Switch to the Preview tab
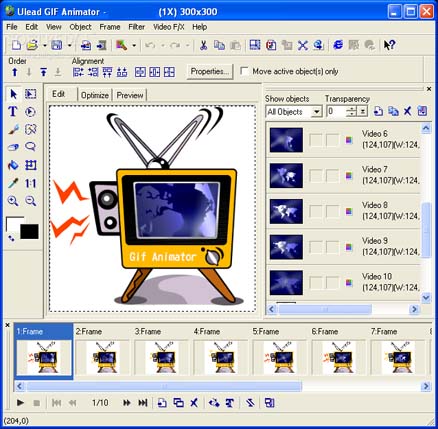438x429 pixels. coord(130,95)
